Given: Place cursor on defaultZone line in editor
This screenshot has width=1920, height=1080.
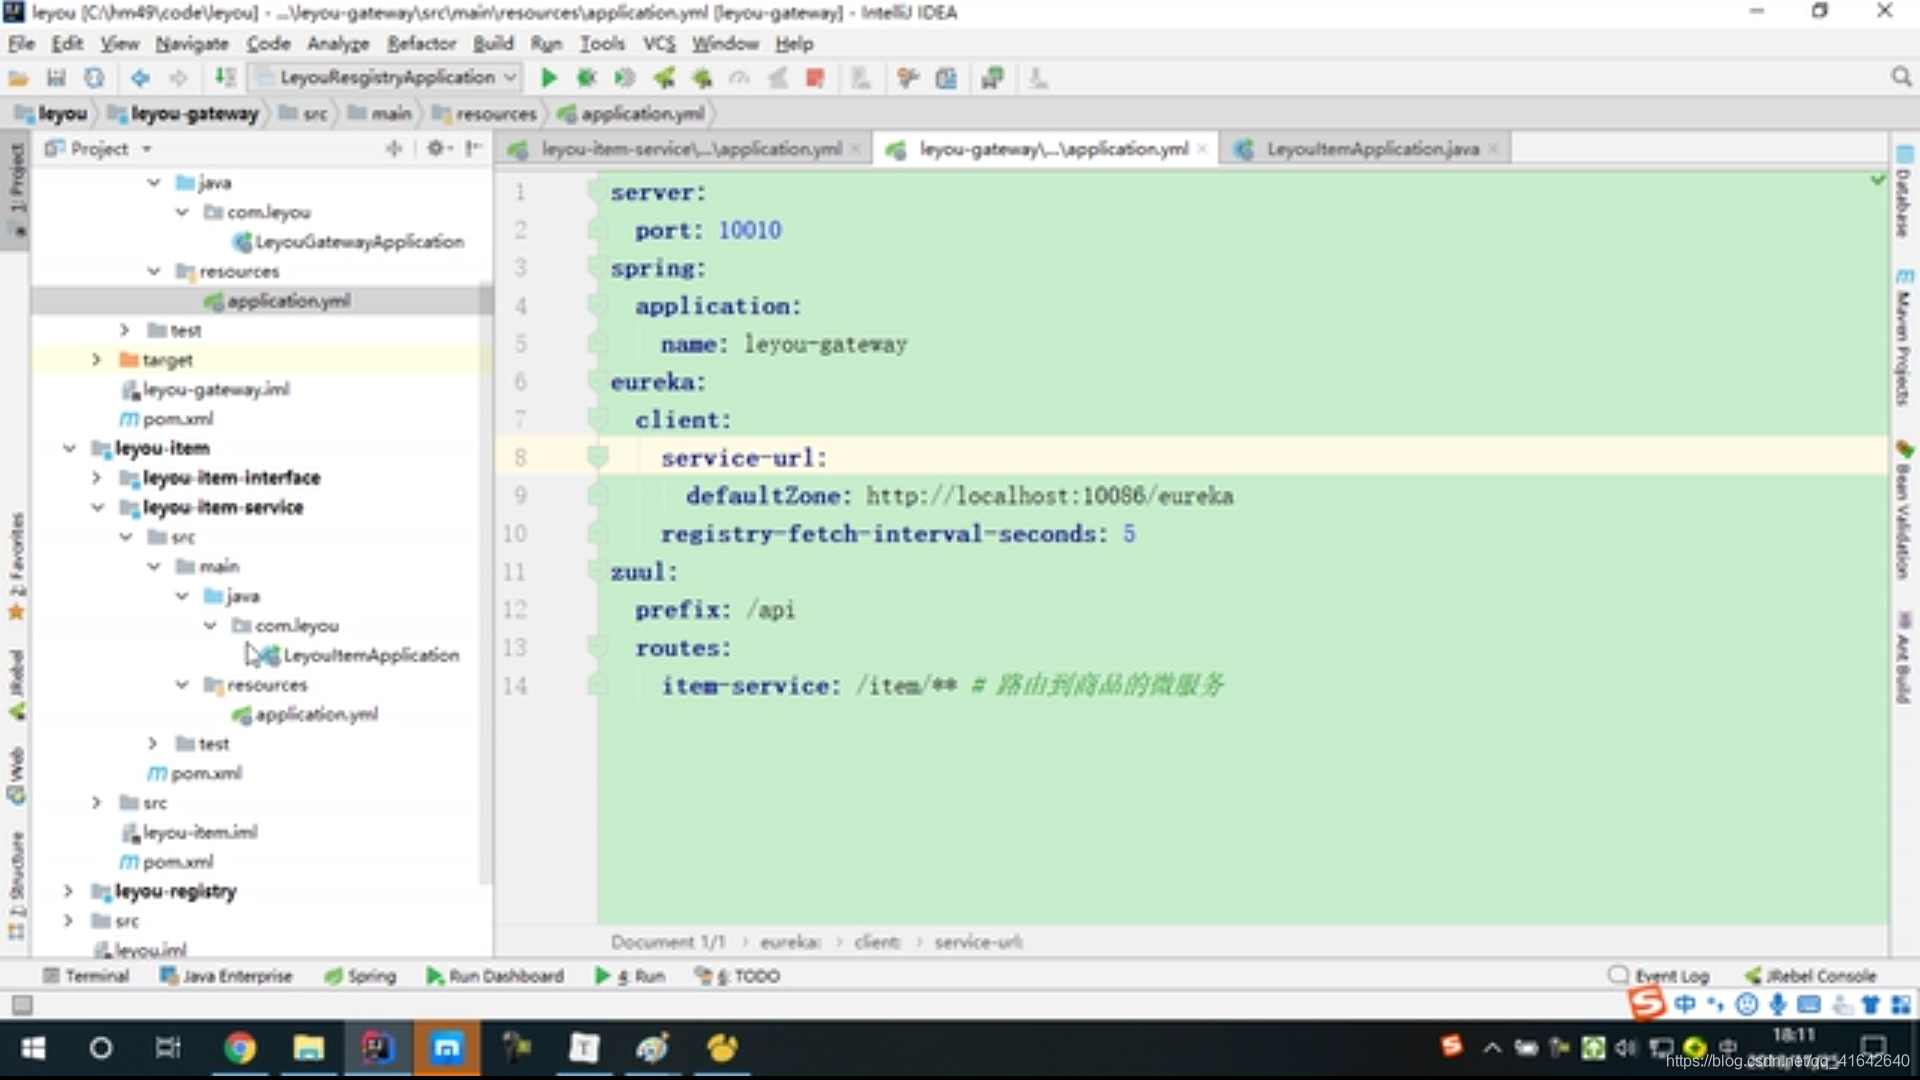Looking at the screenshot, I should (1242, 496).
